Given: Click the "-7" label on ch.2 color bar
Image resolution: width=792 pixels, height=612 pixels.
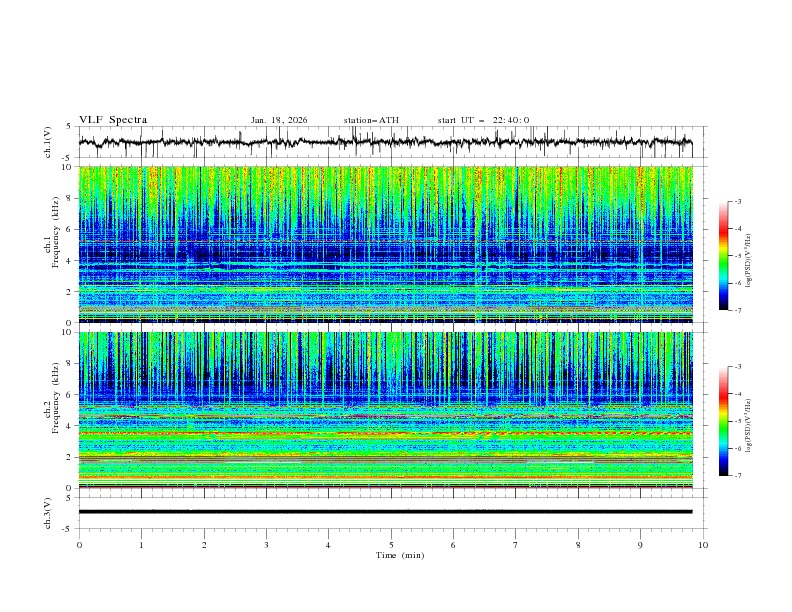Looking at the screenshot, I should click(x=737, y=476).
